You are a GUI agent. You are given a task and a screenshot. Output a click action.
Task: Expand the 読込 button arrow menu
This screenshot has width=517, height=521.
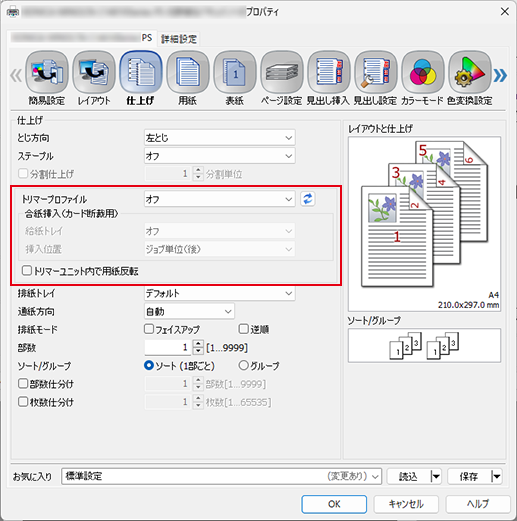click(x=436, y=476)
